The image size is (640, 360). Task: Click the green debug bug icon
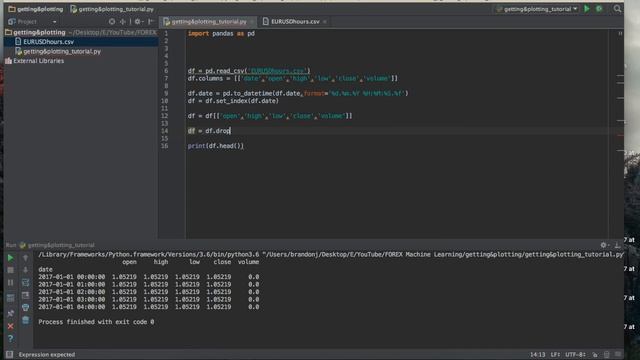pos(599,9)
